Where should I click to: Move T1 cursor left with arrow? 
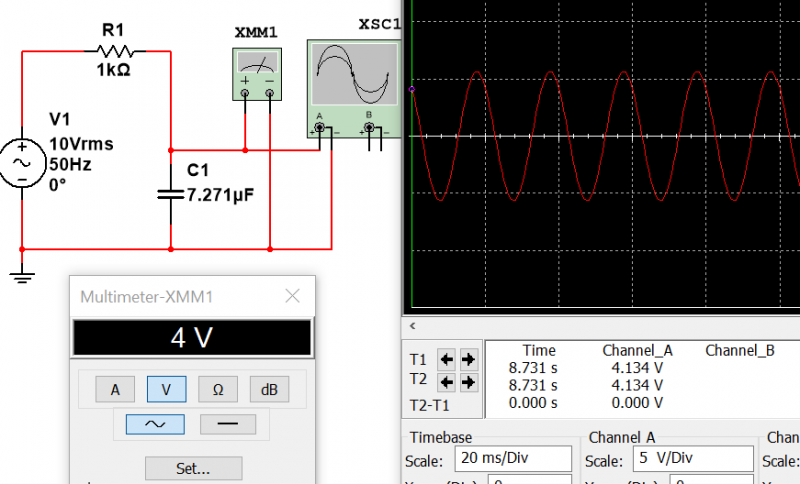coord(447,359)
